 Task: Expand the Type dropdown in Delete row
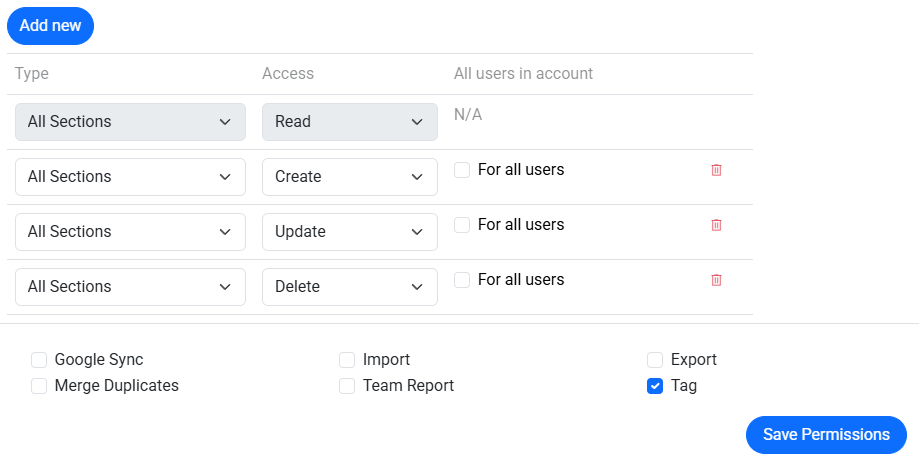pos(130,287)
